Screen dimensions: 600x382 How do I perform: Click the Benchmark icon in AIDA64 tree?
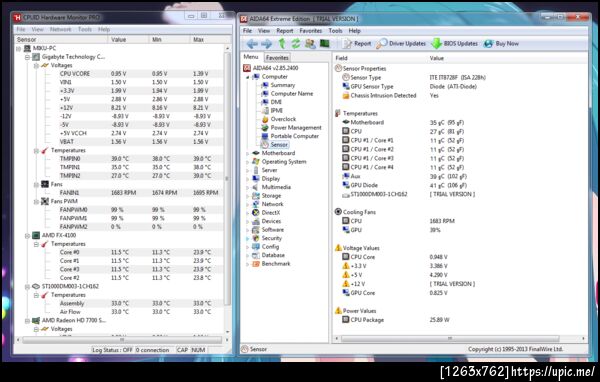[x=256, y=264]
